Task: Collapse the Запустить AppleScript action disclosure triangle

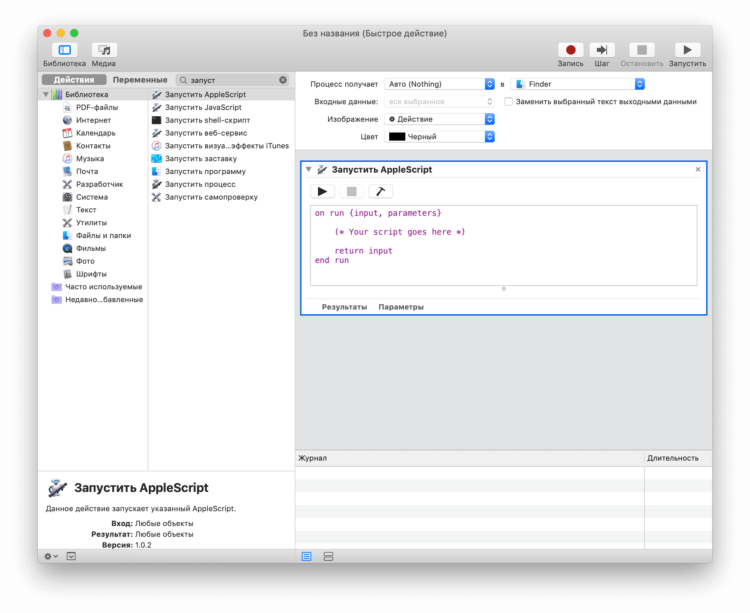Action: 309,169
